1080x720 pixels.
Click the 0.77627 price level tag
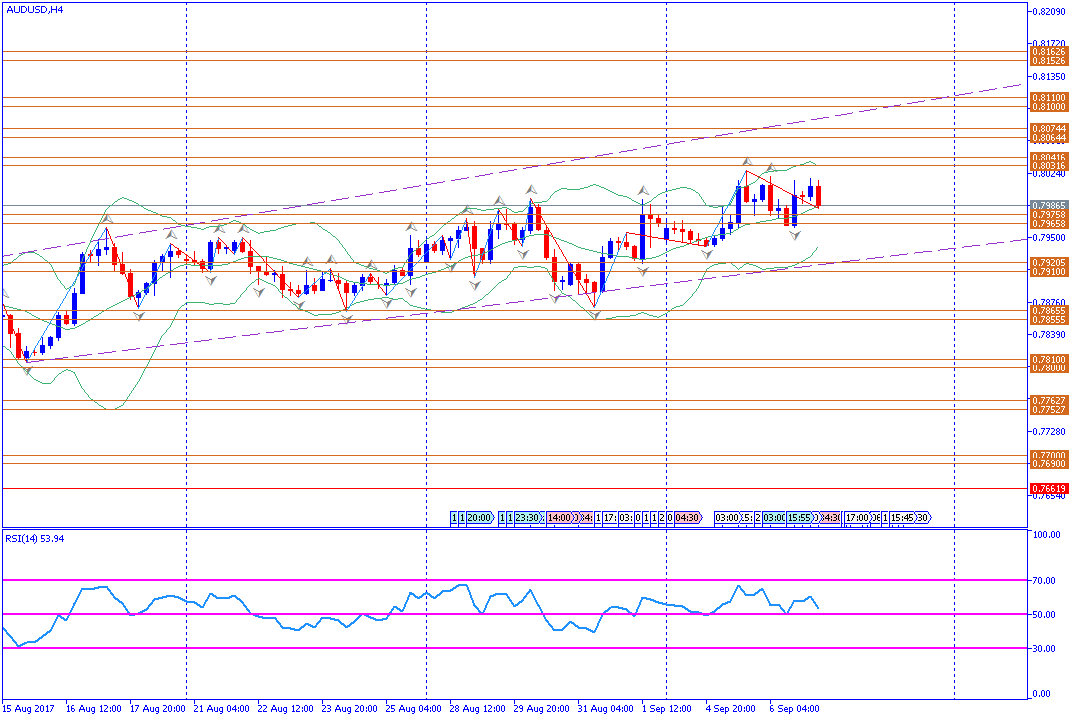(1046, 401)
